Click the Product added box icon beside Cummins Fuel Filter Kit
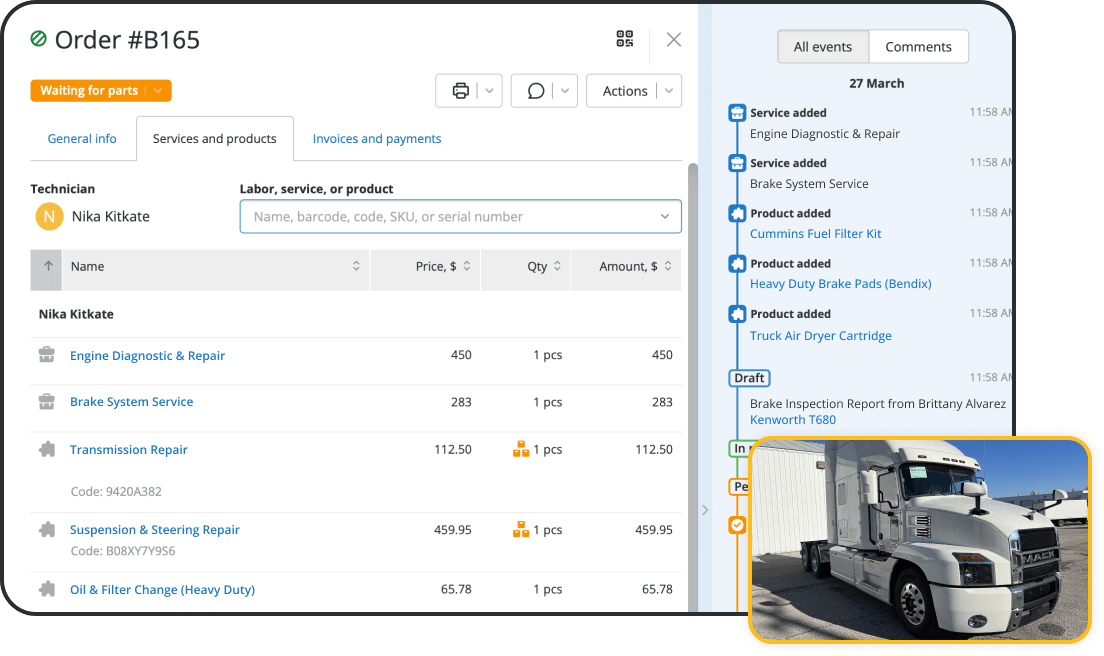Viewport: 1104px width, 656px height. [737, 213]
